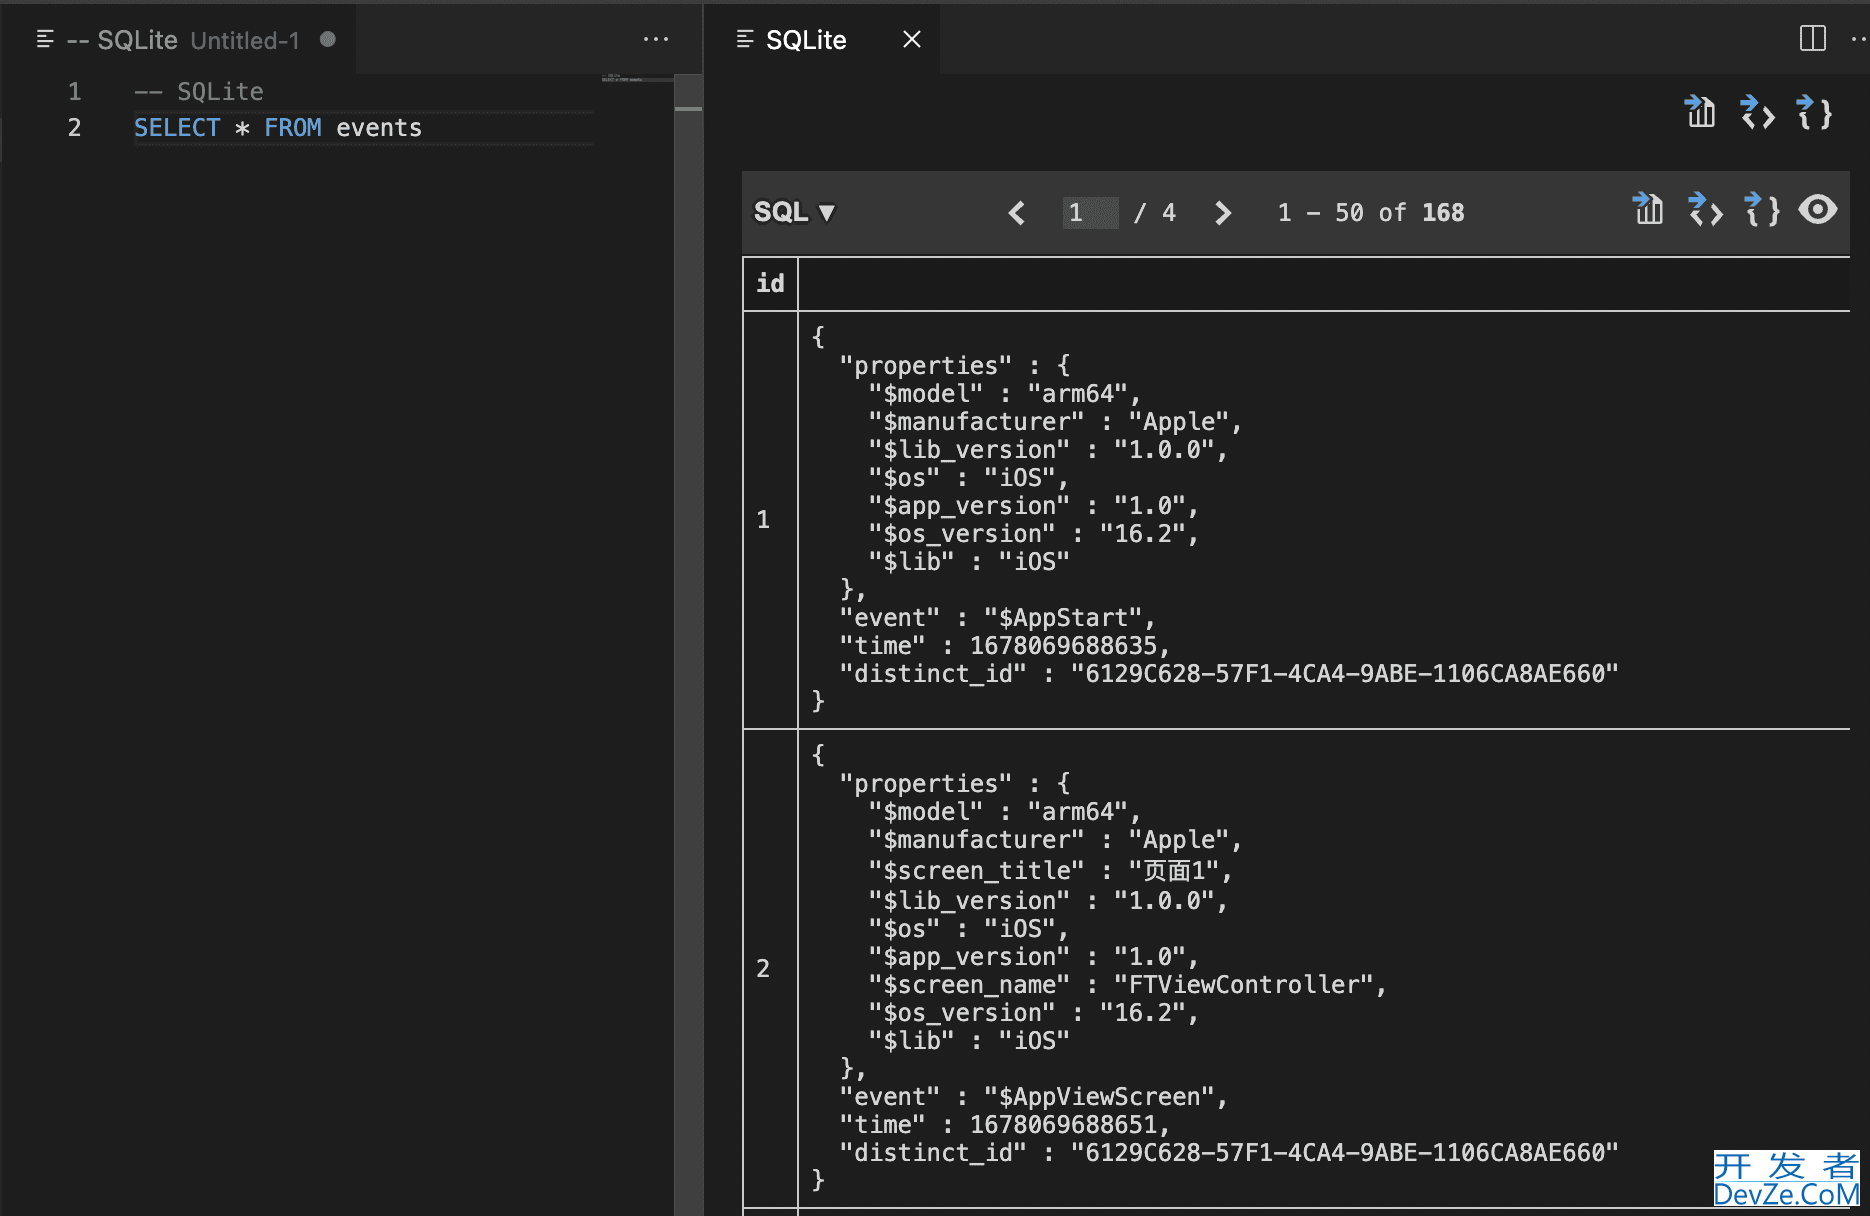Open more actions for the left editor group
This screenshot has width=1870, height=1216.
click(x=656, y=39)
